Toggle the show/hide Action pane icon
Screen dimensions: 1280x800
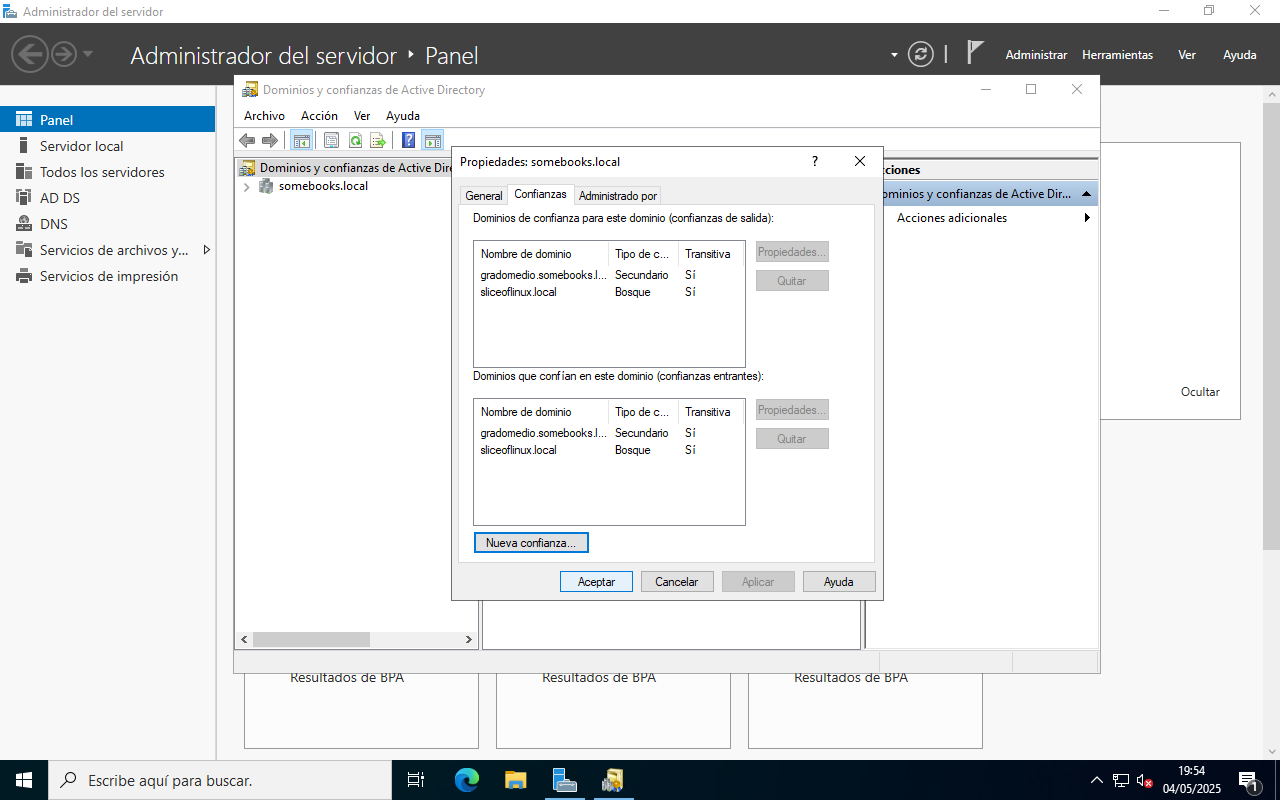click(432, 141)
